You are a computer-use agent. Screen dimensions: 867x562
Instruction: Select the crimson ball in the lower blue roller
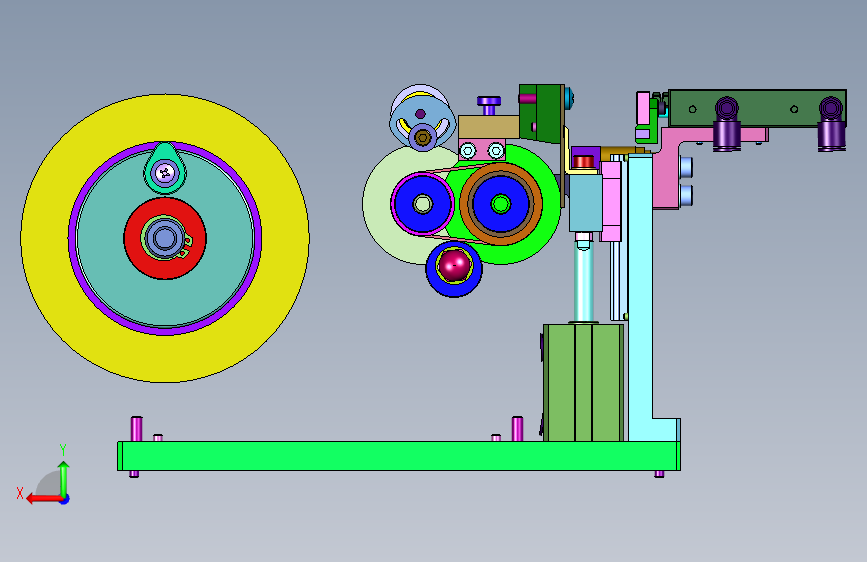pos(455,265)
